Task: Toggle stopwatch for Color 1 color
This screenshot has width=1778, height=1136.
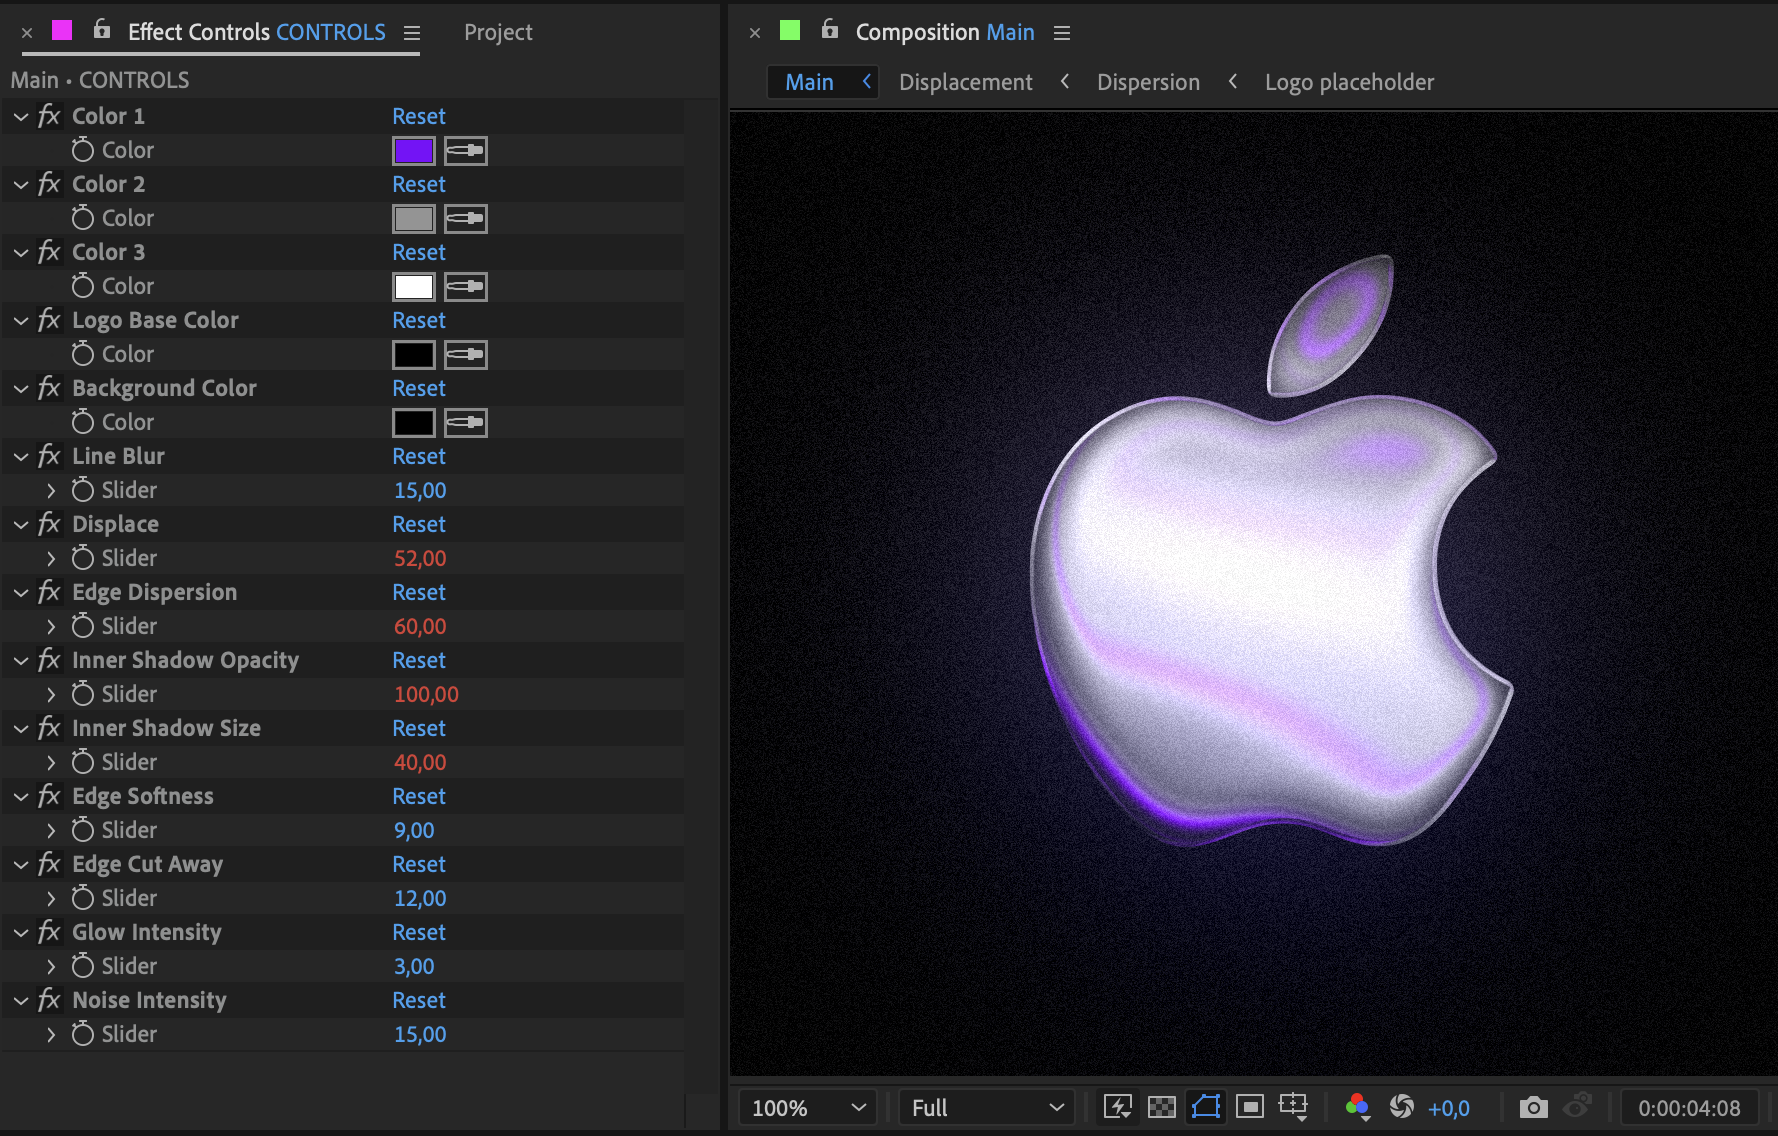Action: tap(83, 150)
